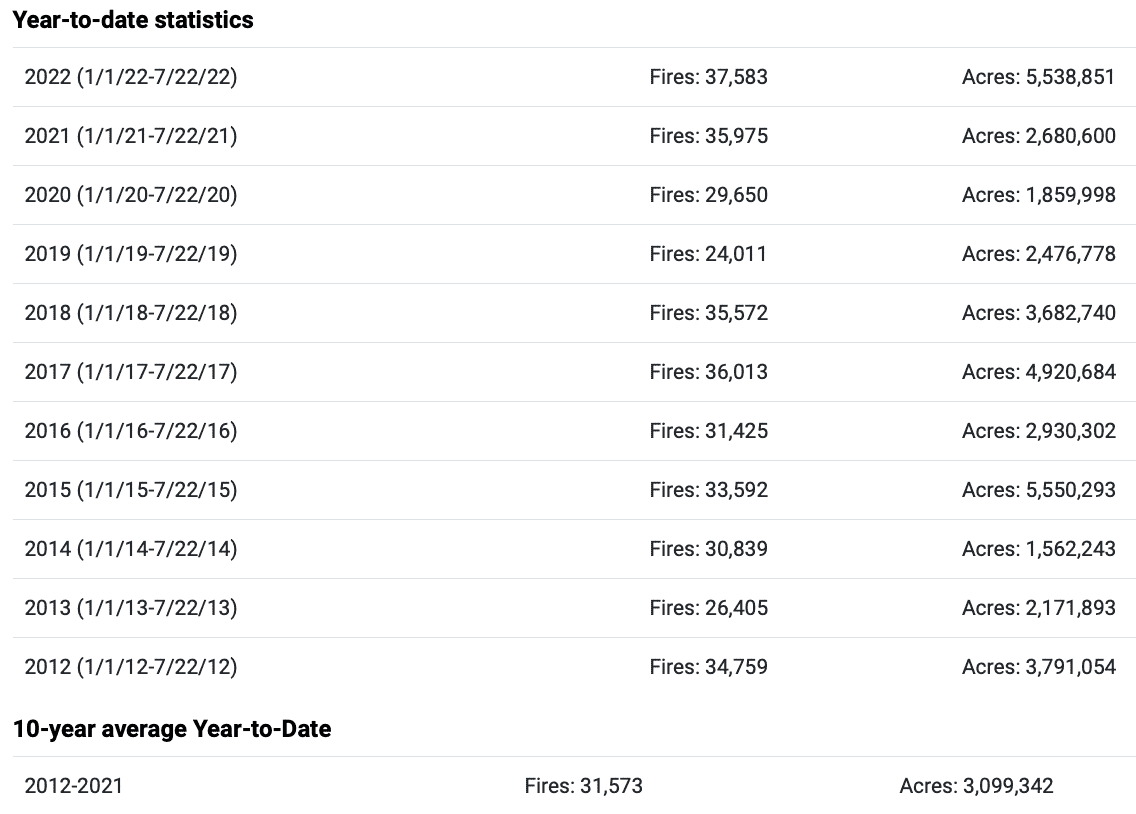Screen dimensions: 1136x814
Task: Click the Acres: 5,550,293 value
Action: pyautogui.click(x=1039, y=490)
